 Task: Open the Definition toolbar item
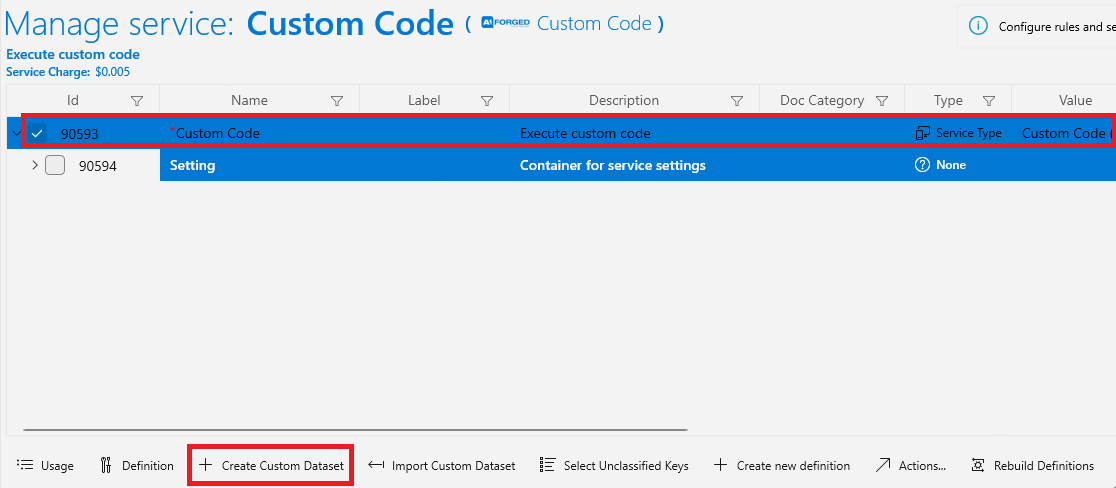137,466
